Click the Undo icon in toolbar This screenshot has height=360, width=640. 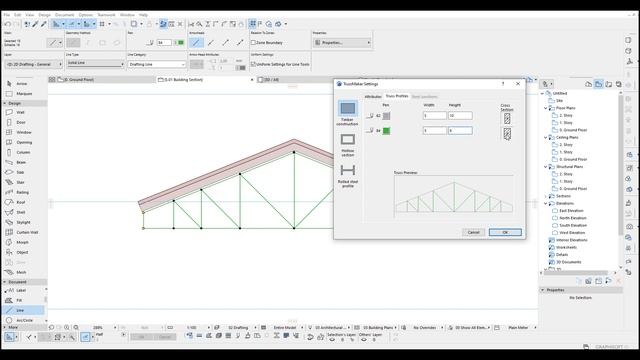7,24
